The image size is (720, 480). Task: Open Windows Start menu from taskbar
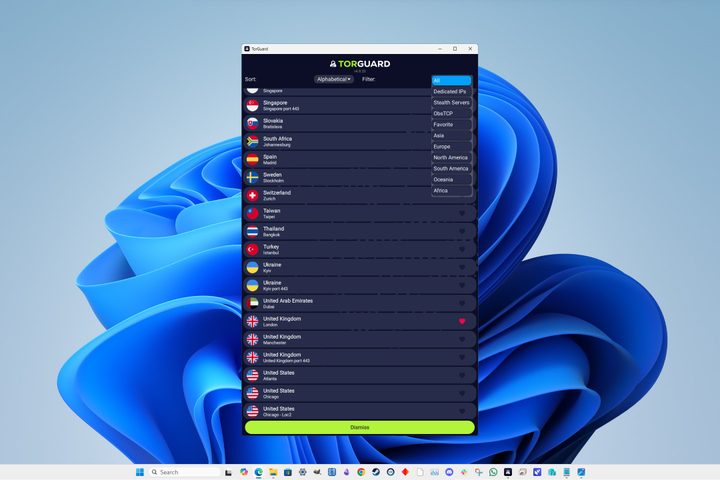pyautogui.click(x=140, y=472)
